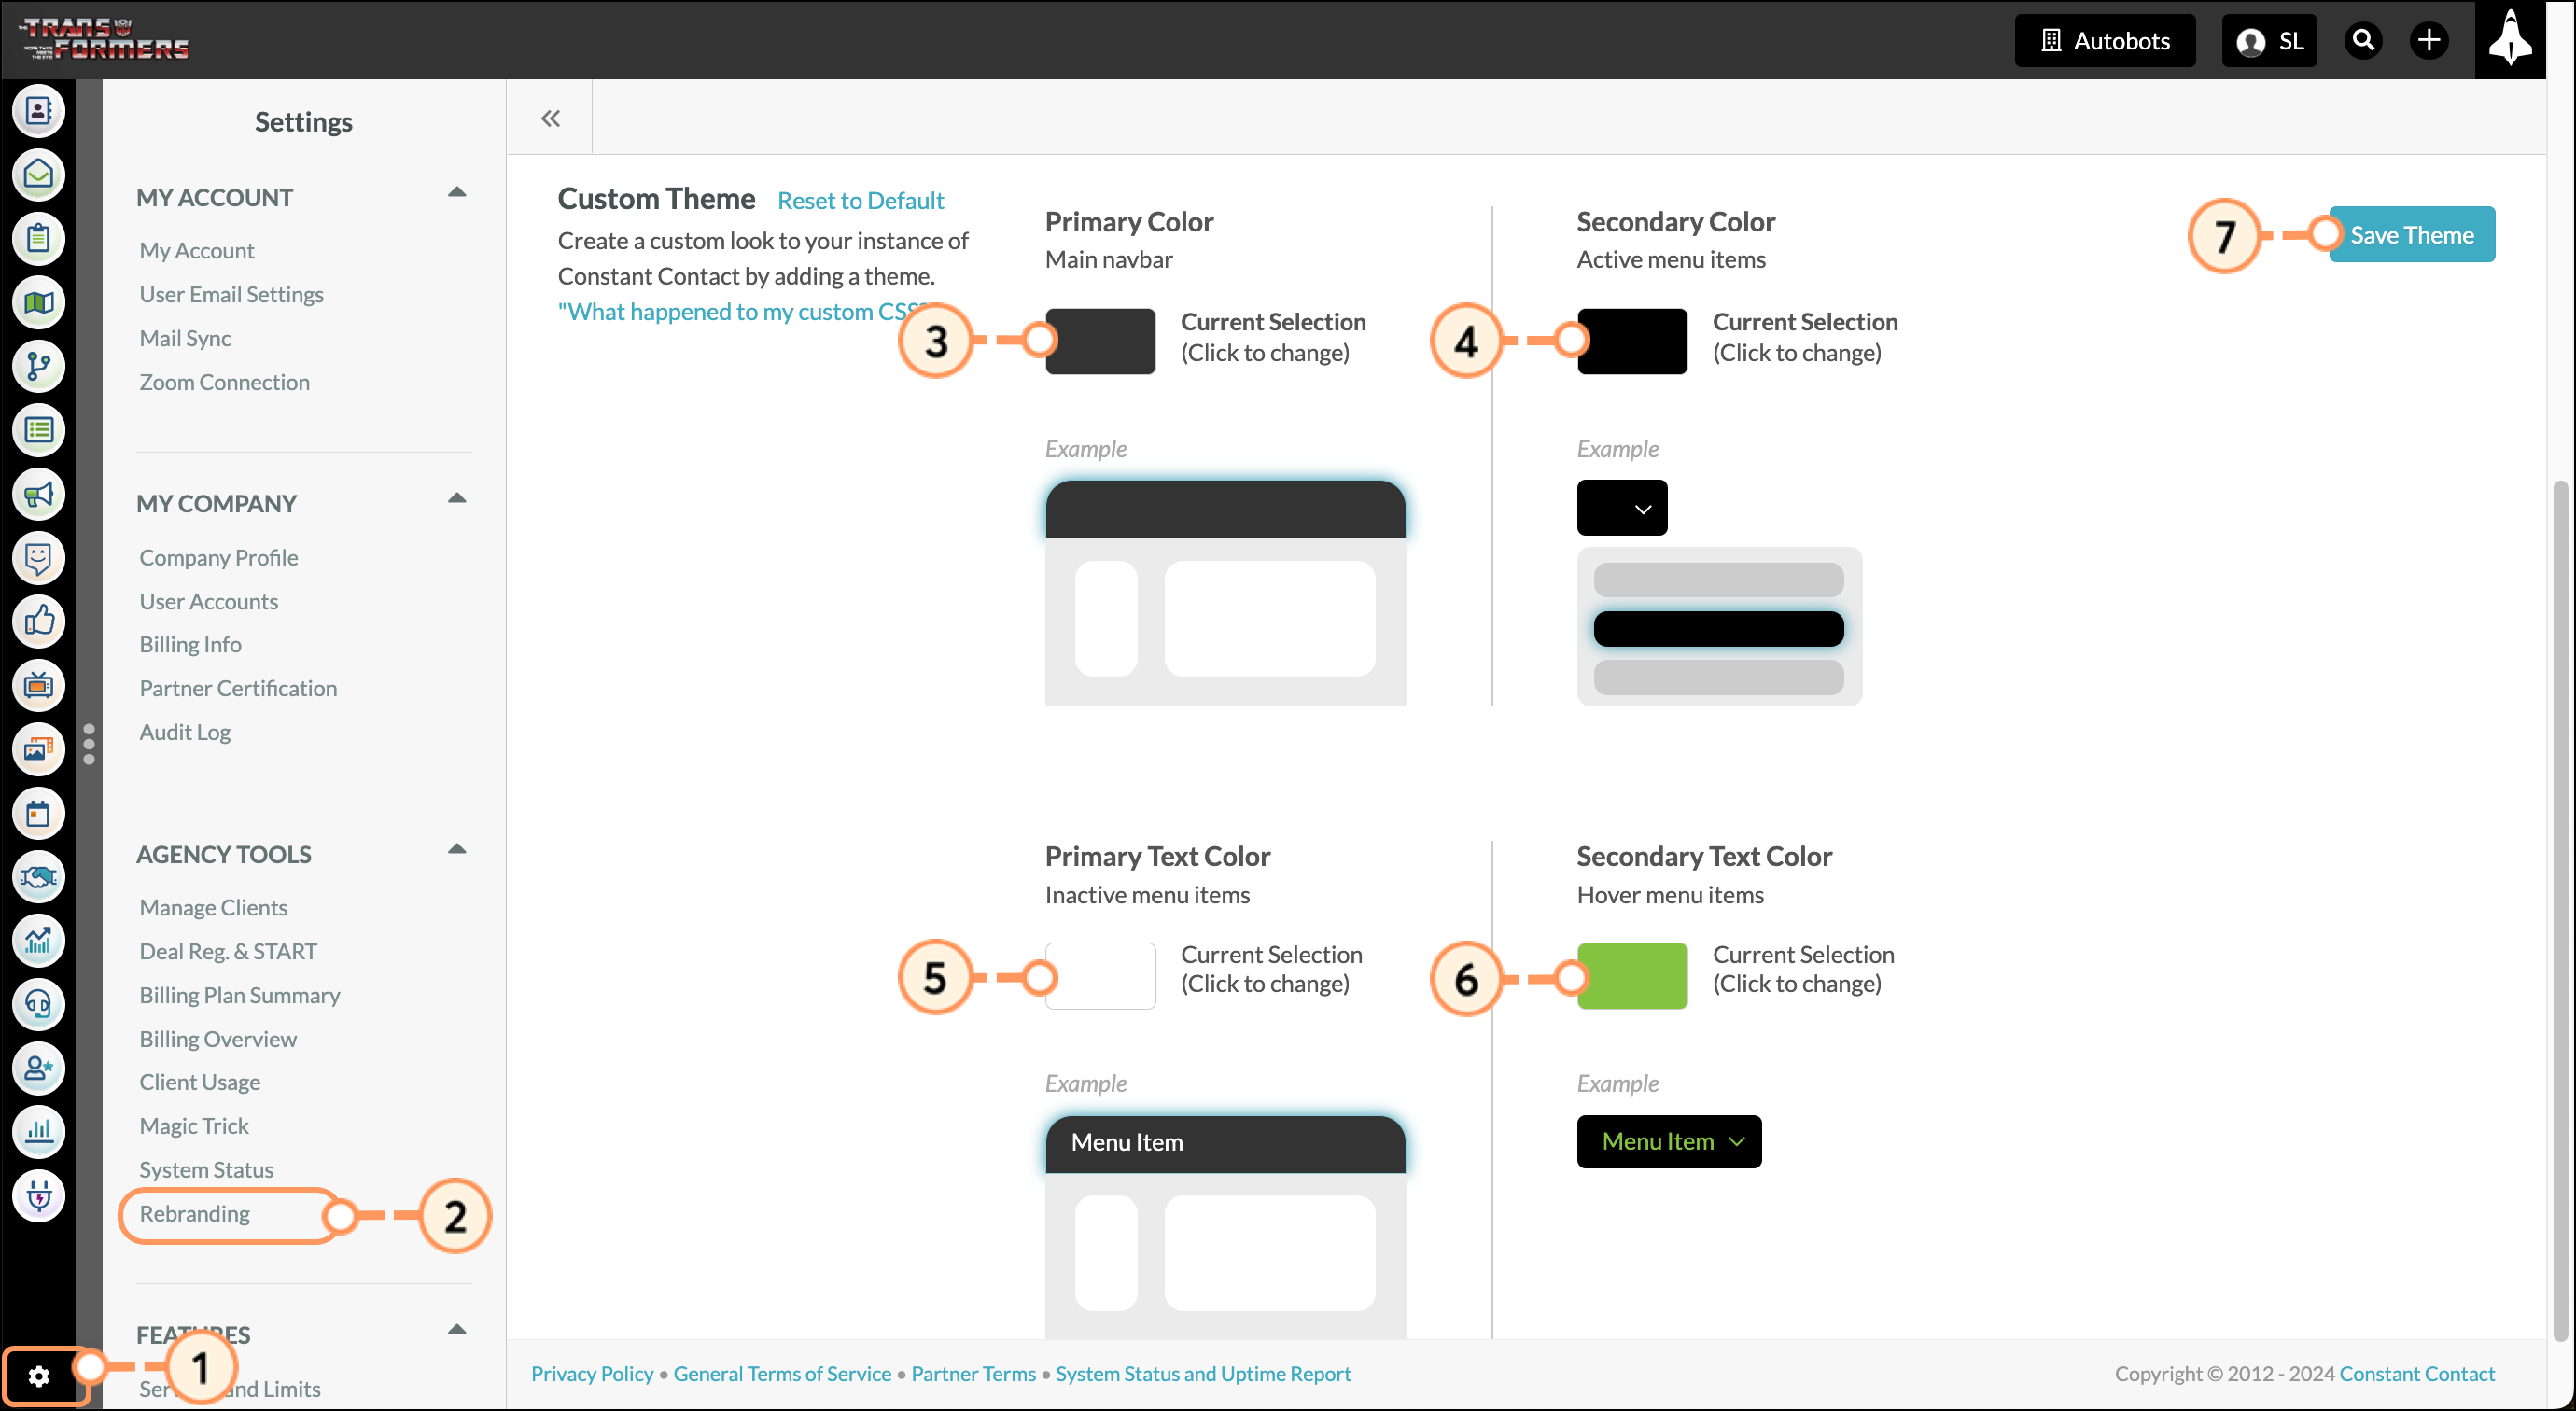Open the green Menu Item dropdown example
Viewport: 2576px width, 1411px height.
pos(1669,1142)
